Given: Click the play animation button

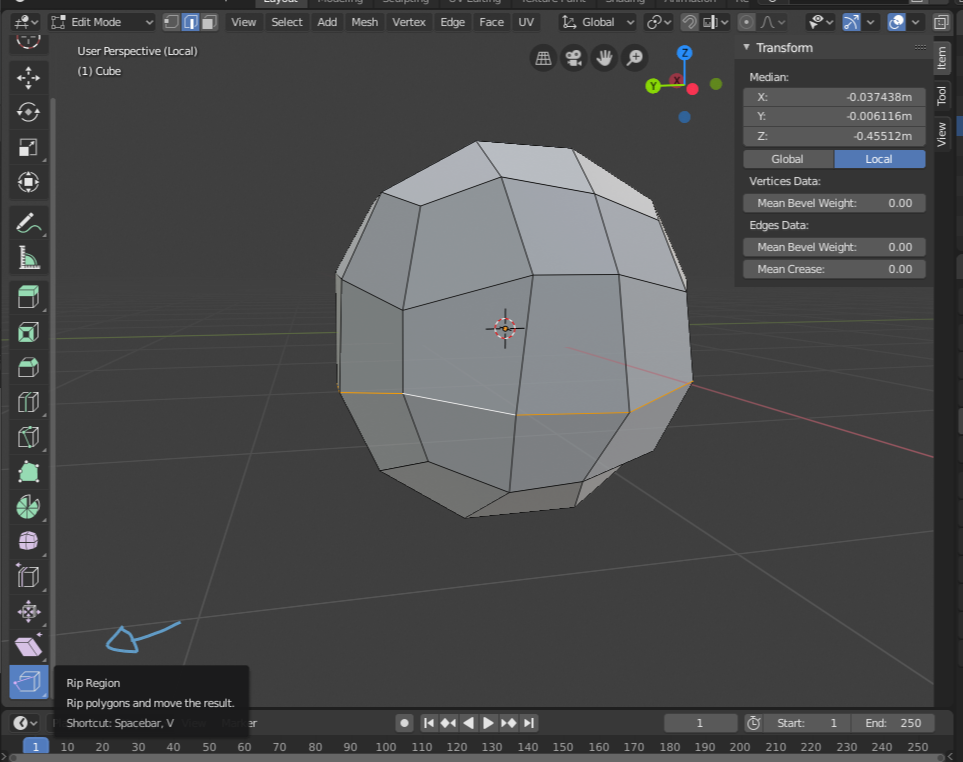Looking at the screenshot, I should (x=488, y=723).
